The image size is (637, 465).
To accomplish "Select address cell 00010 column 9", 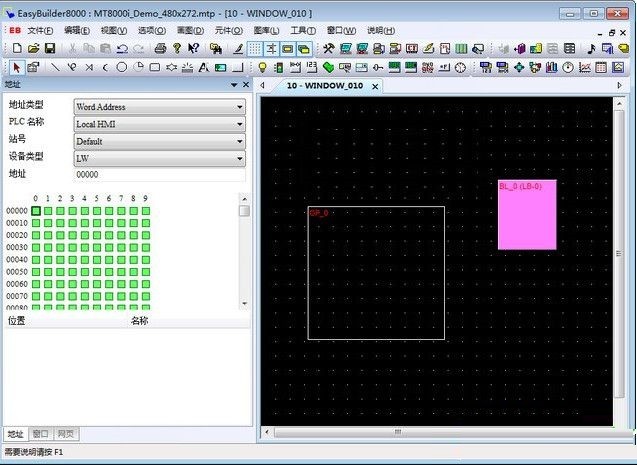I will click(146, 223).
